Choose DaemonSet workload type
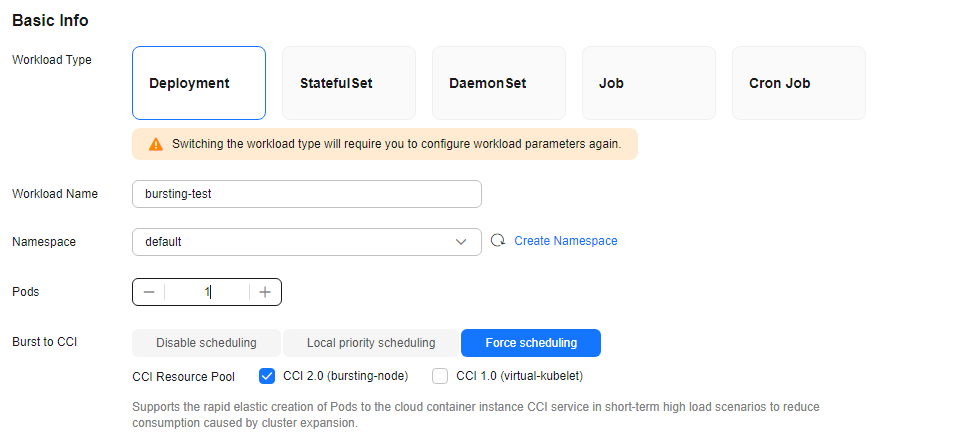Image resolution: width=970 pixels, height=440 pixels. point(499,83)
